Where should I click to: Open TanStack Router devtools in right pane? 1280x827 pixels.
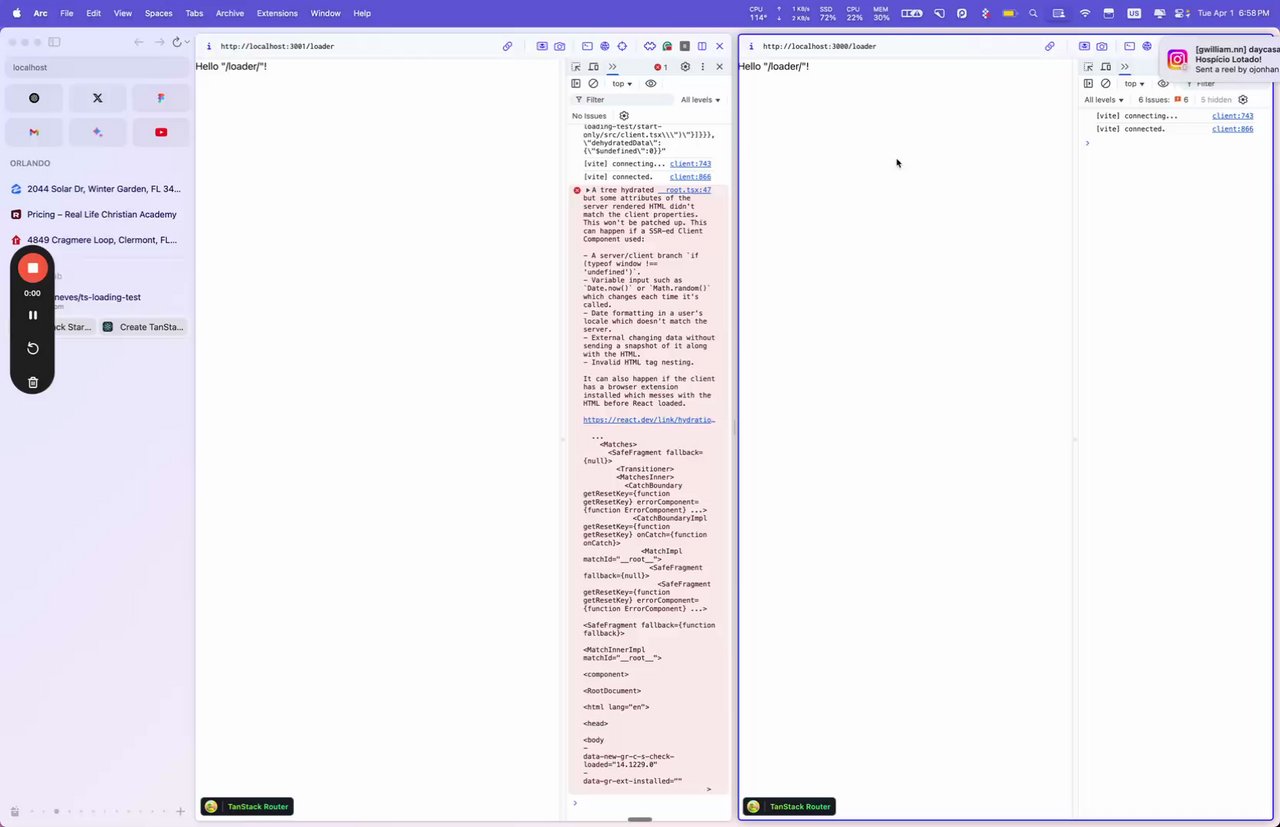click(x=789, y=807)
